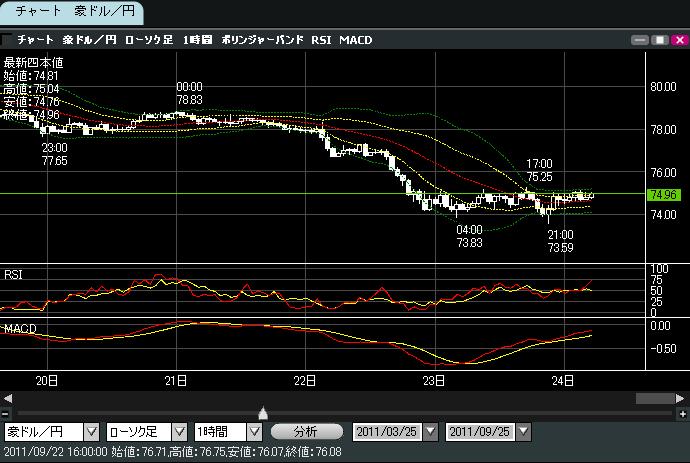Screen dimensions: 690x463
Task: Click the 分析 (Analyze) button
Action: (x=305, y=431)
